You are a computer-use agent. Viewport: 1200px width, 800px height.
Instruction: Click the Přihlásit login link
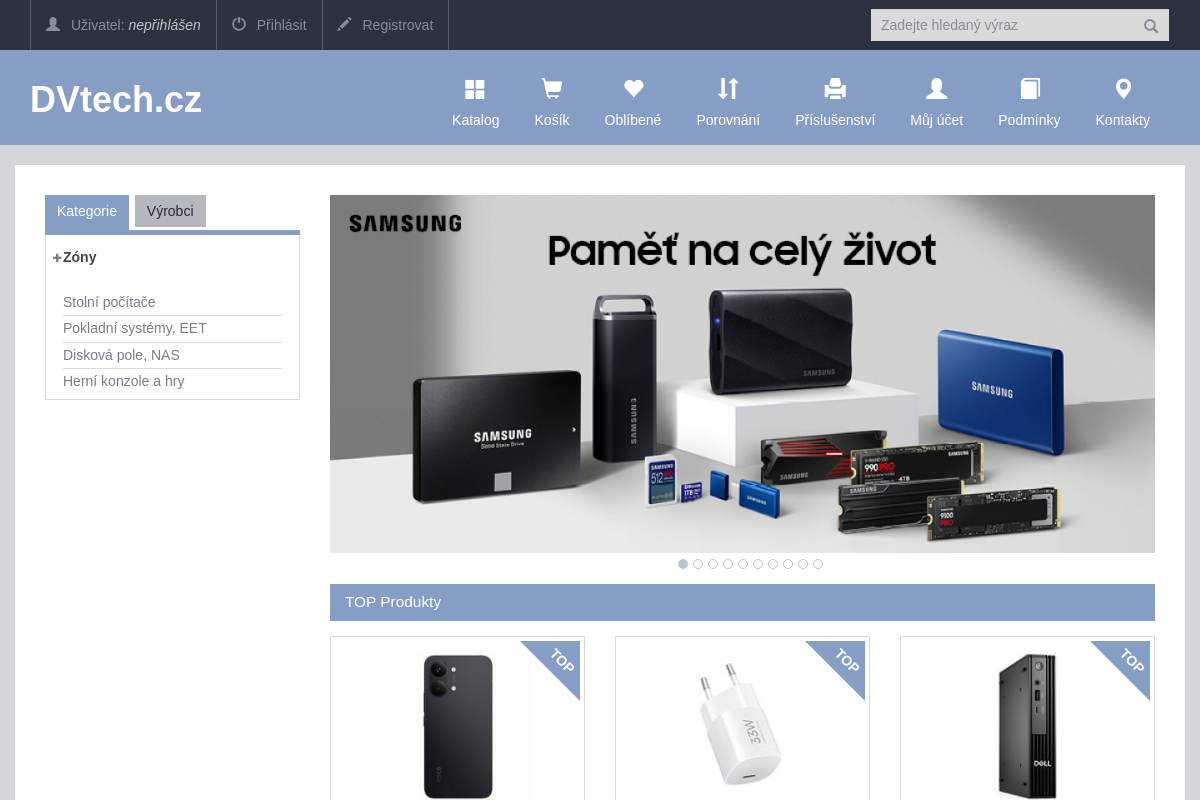tap(282, 25)
